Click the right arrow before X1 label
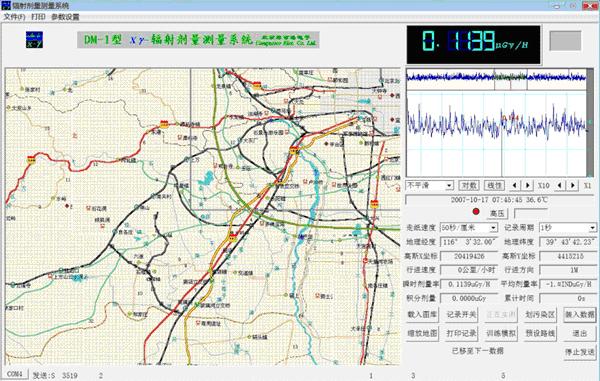This screenshot has width=600, height=381. (x=573, y=186)
